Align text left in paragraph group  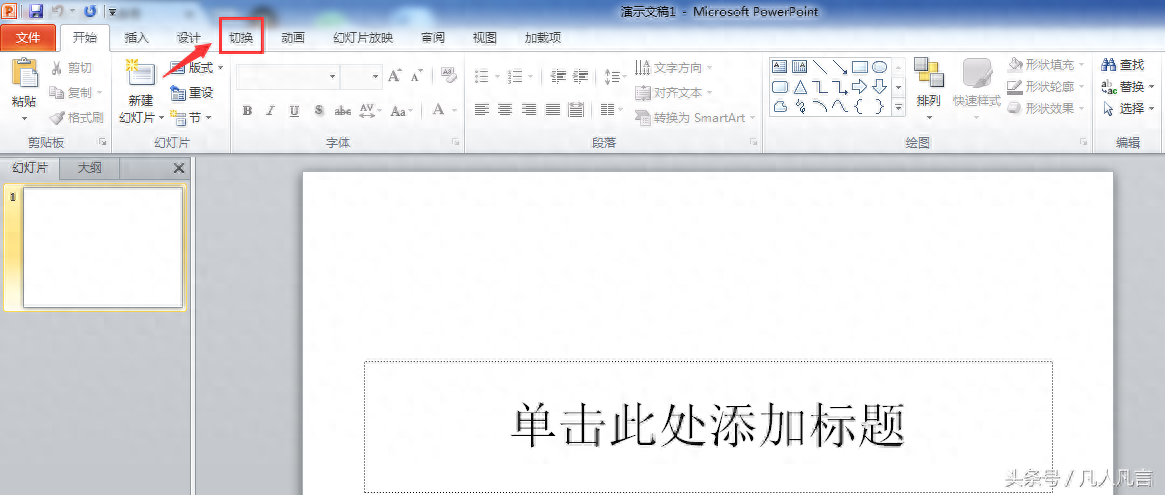coord(481,110)
